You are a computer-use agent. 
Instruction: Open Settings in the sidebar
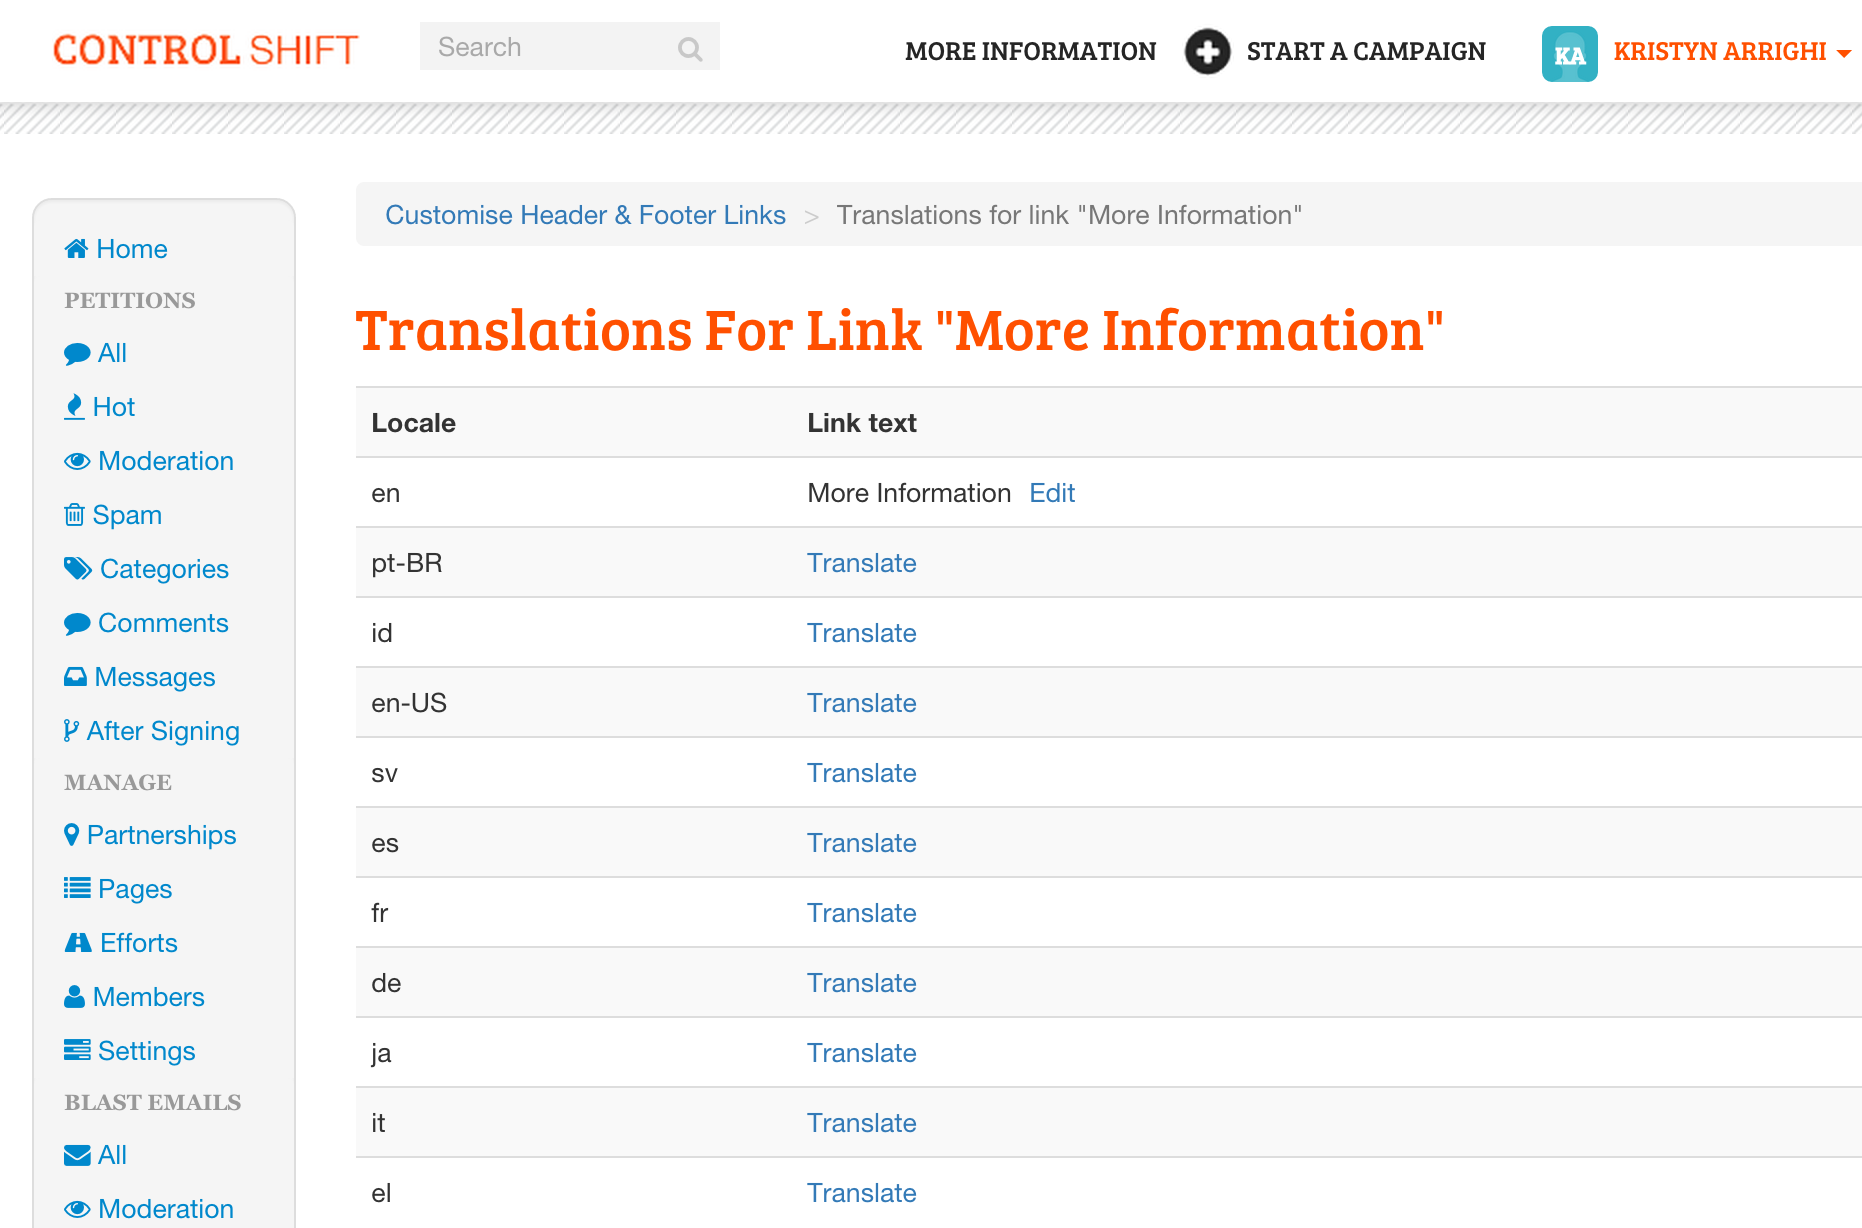tap(146, 1051)
